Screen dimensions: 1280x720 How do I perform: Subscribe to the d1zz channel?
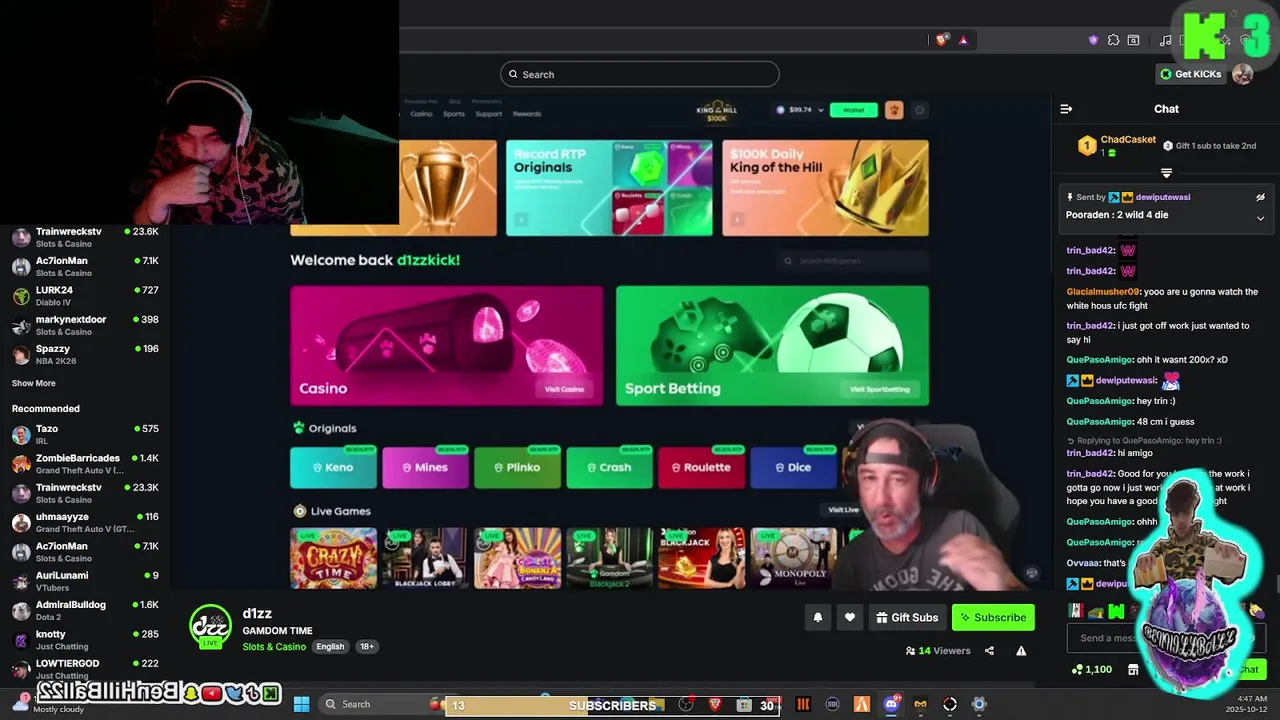[x=993, y=618]
